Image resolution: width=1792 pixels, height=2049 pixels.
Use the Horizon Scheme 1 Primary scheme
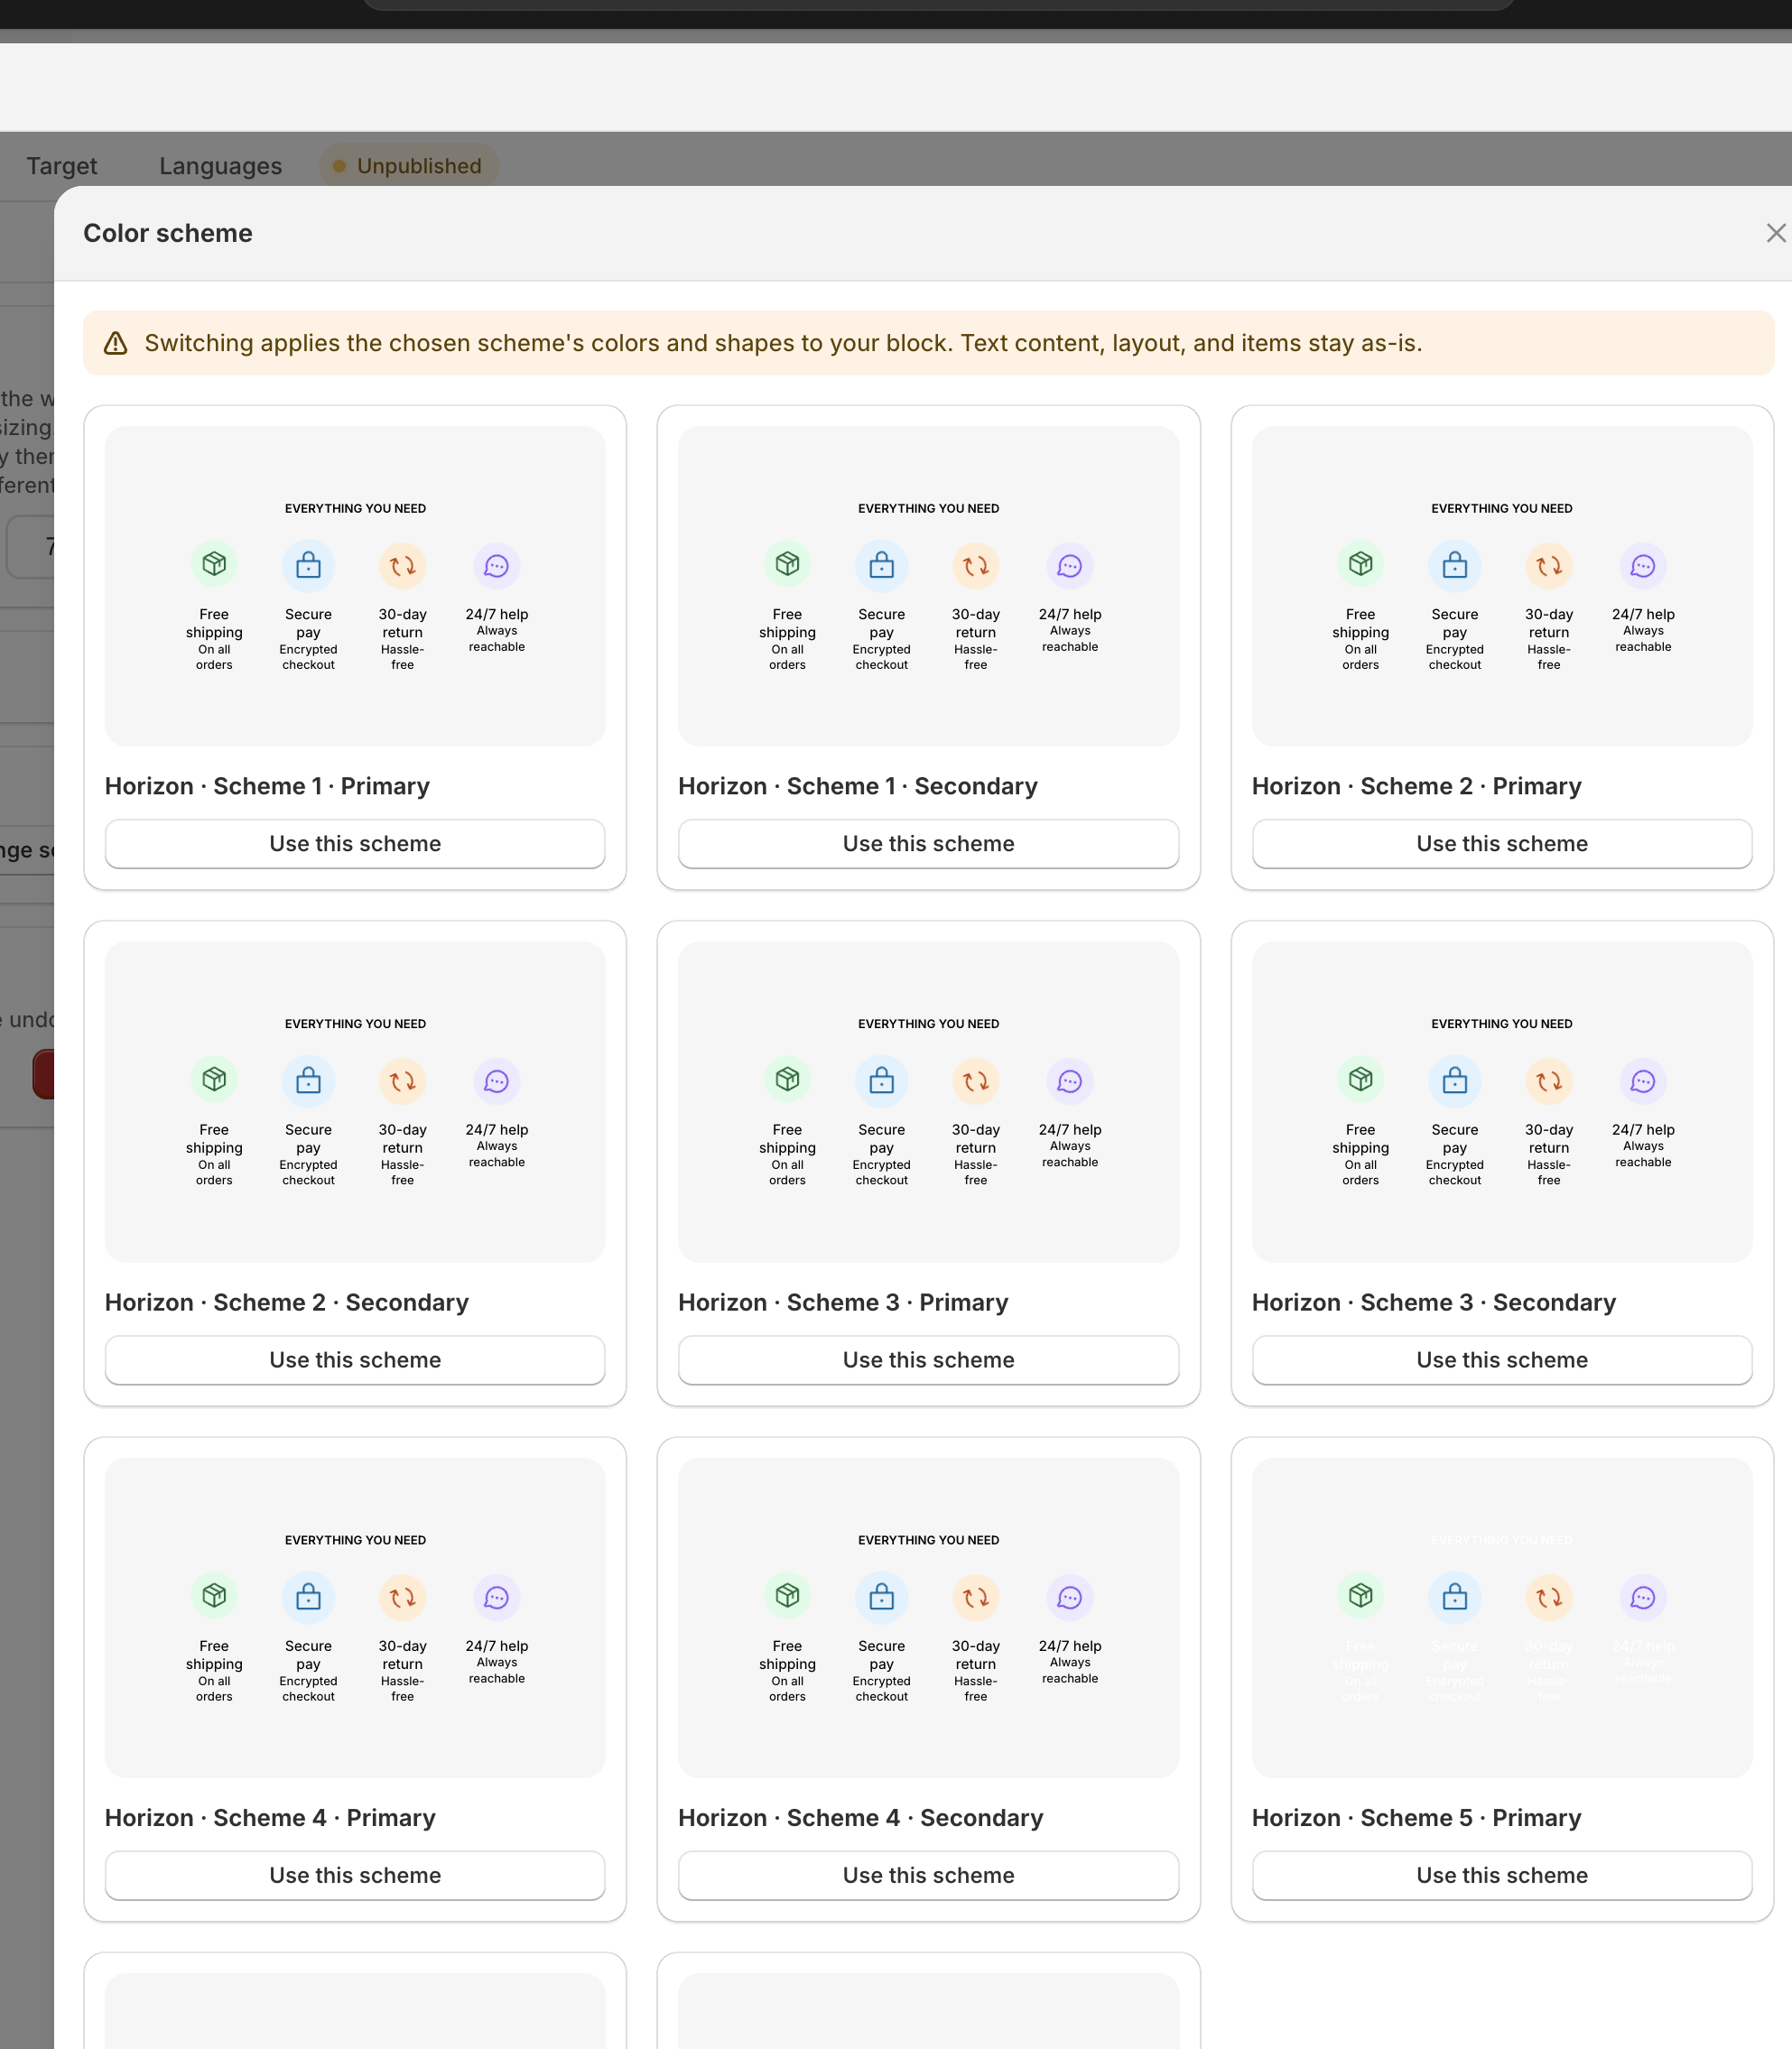point(355,843)
